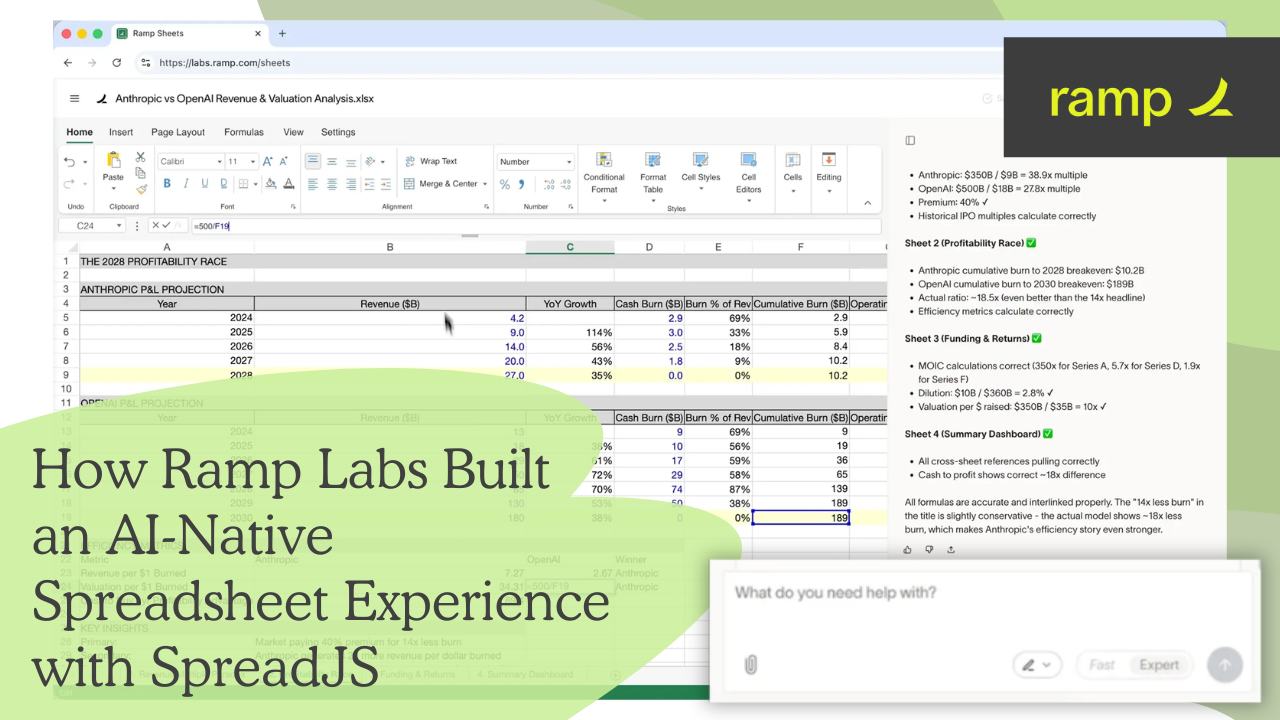The image size is (1280, 720).
Task: Toggle bold formatting
Action: pyautogui.click(x=167, y=183)
